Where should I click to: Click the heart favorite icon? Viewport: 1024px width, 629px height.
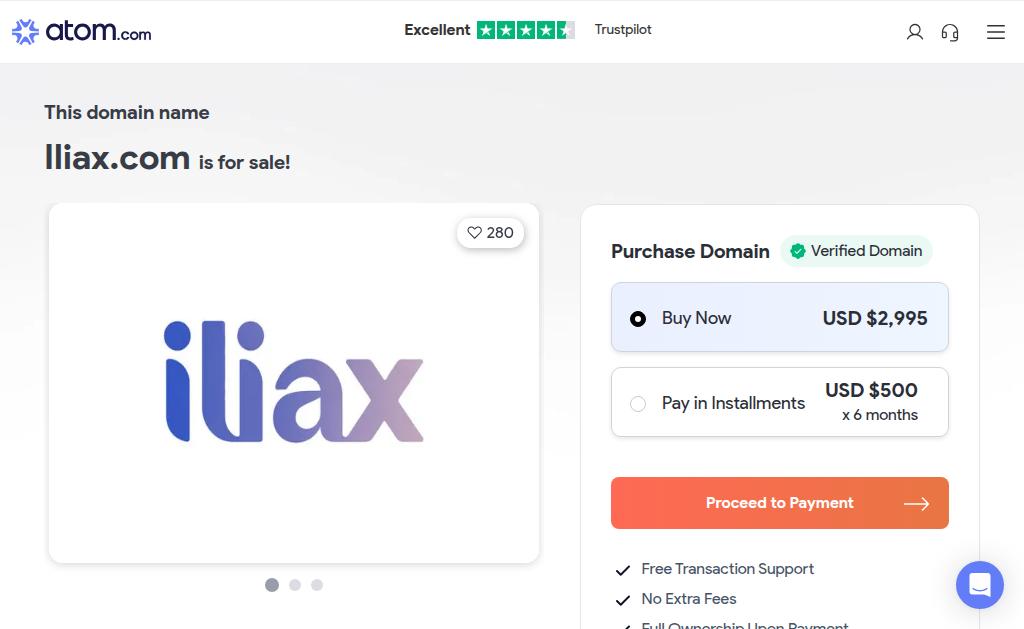coord(475,233)
